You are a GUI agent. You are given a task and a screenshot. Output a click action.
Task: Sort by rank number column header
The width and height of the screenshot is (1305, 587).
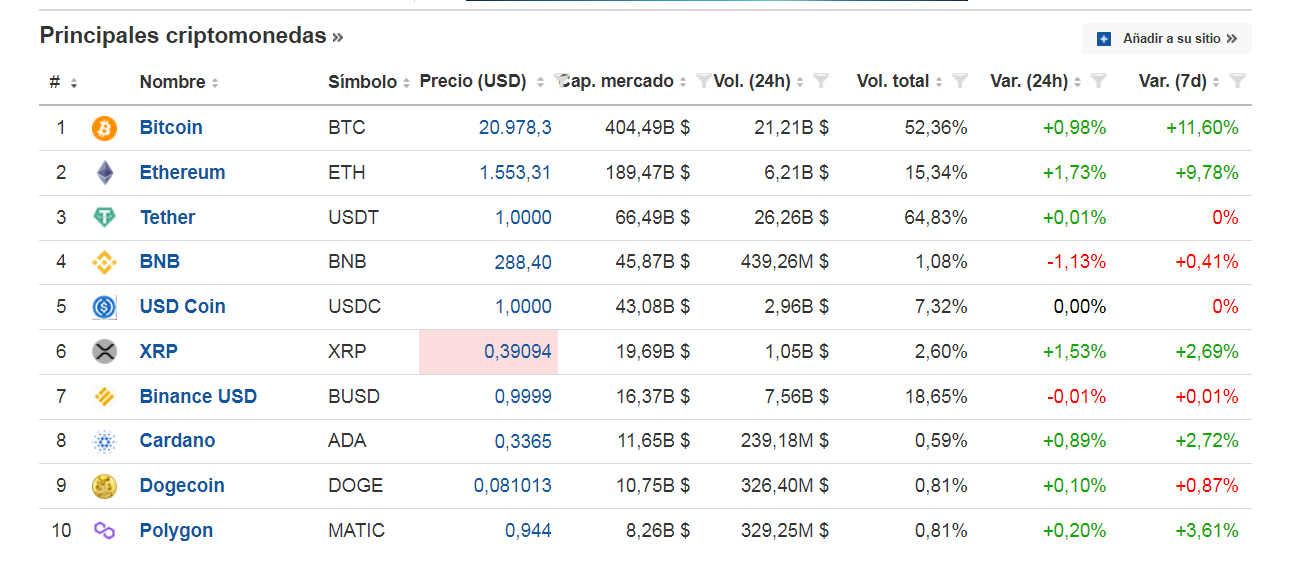pyautogui.click(x=55, y=82)
